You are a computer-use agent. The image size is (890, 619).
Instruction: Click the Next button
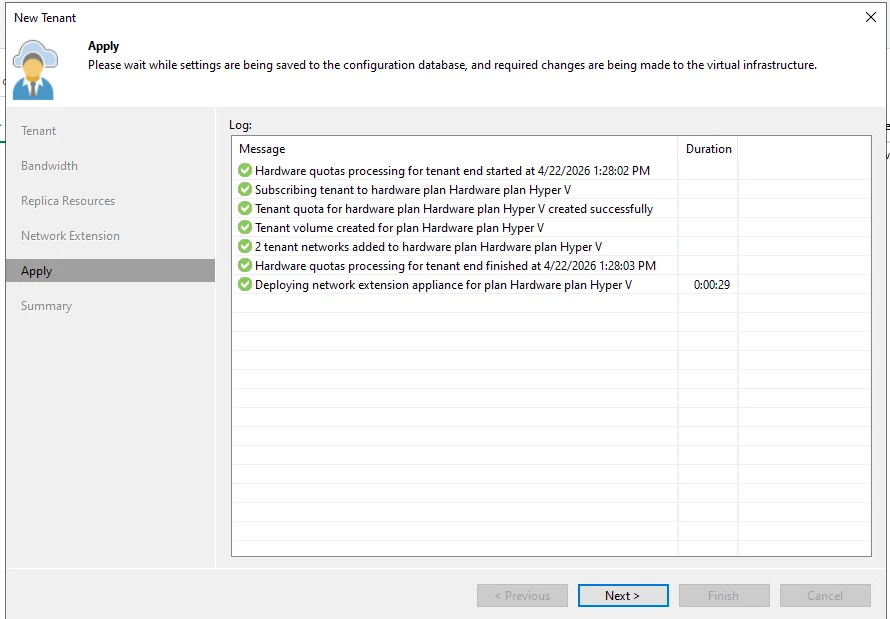coord(623,595)
